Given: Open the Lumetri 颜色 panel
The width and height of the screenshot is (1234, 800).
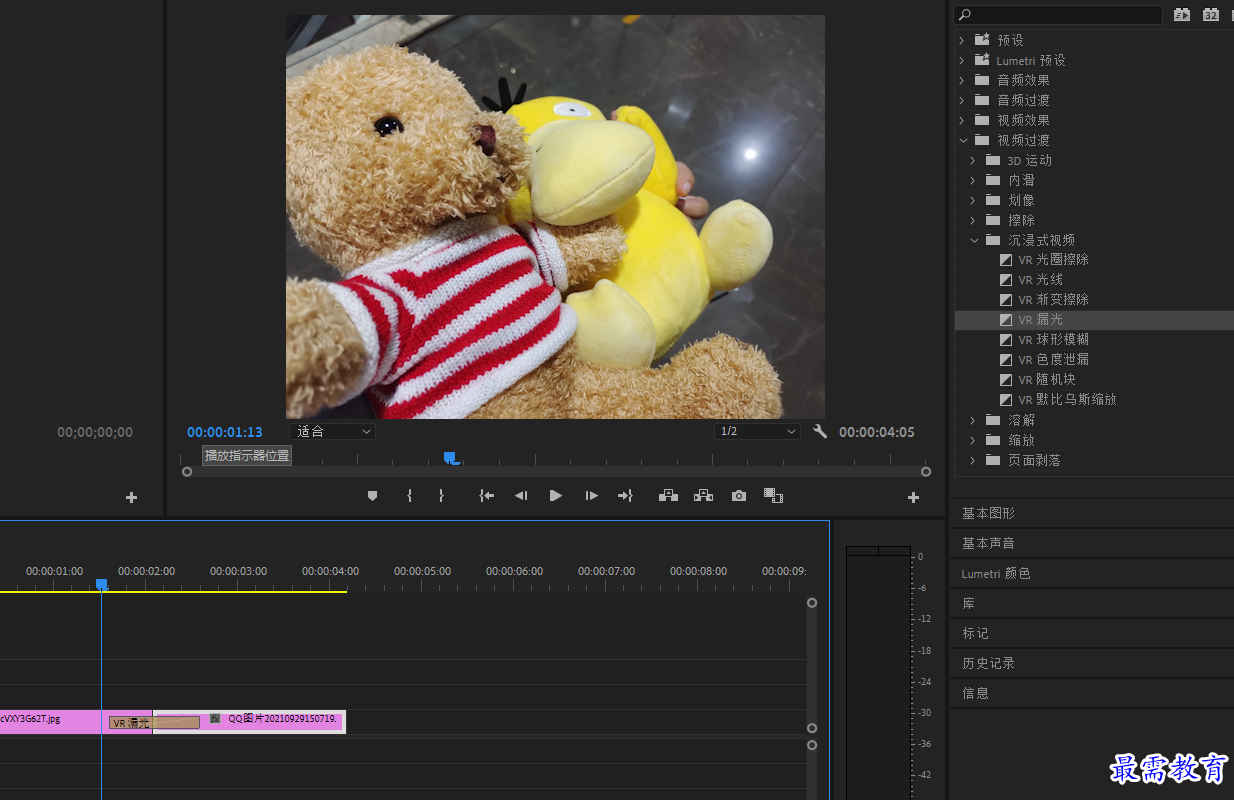Looking at the screenshot, I should pyautogui.click(x=996, y=573).
